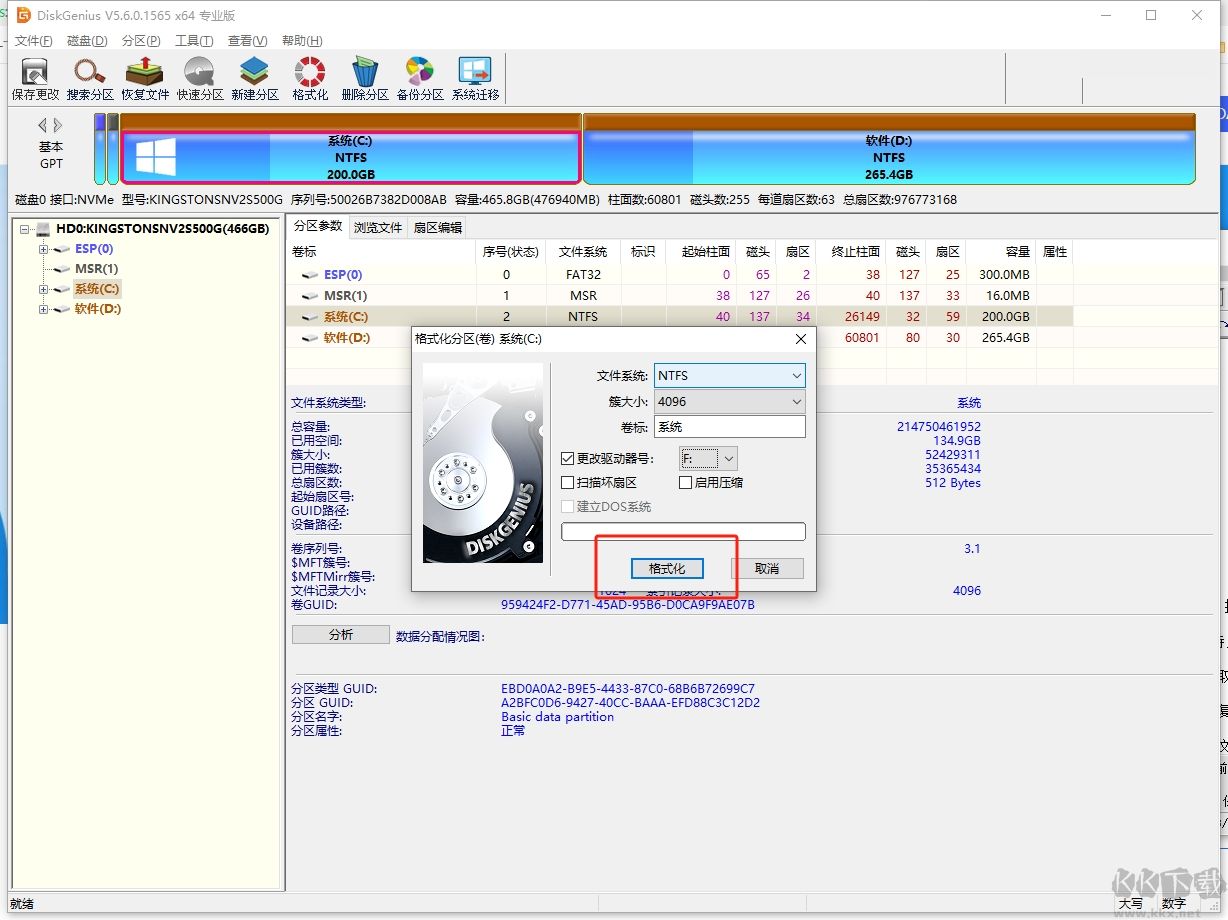Click the 删除分区 trash icon
Image resolution: width=1228 pixels, height=920 pixels.
pyautogui.click(x=365, y=78)
